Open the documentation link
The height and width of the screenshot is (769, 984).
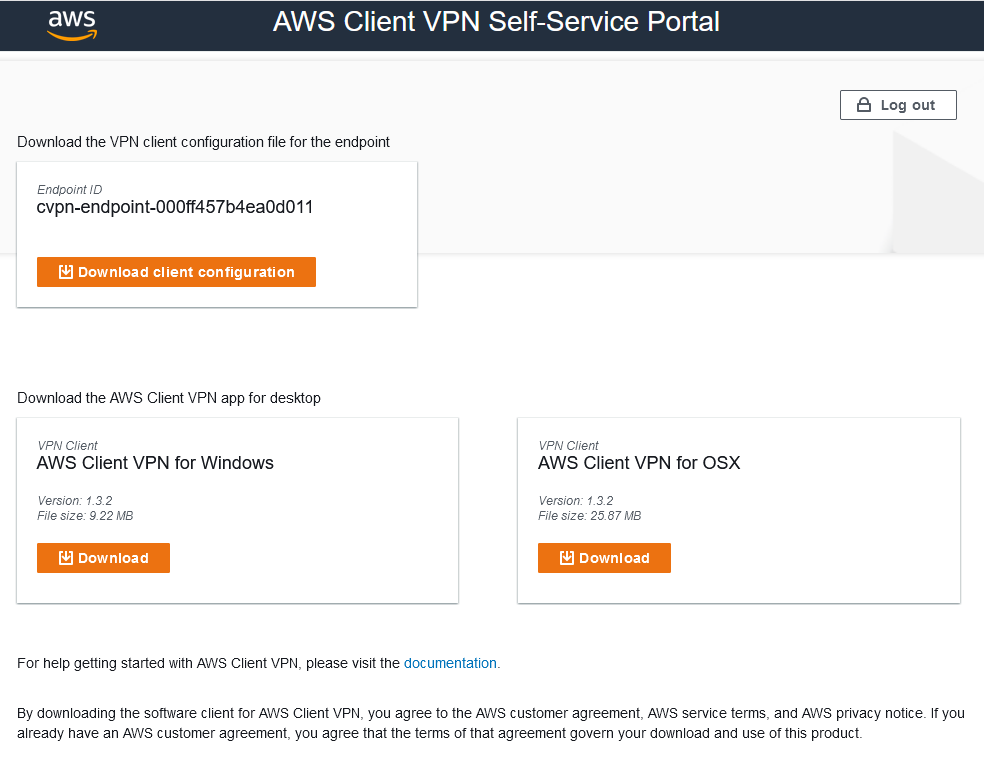click(450, 663)
